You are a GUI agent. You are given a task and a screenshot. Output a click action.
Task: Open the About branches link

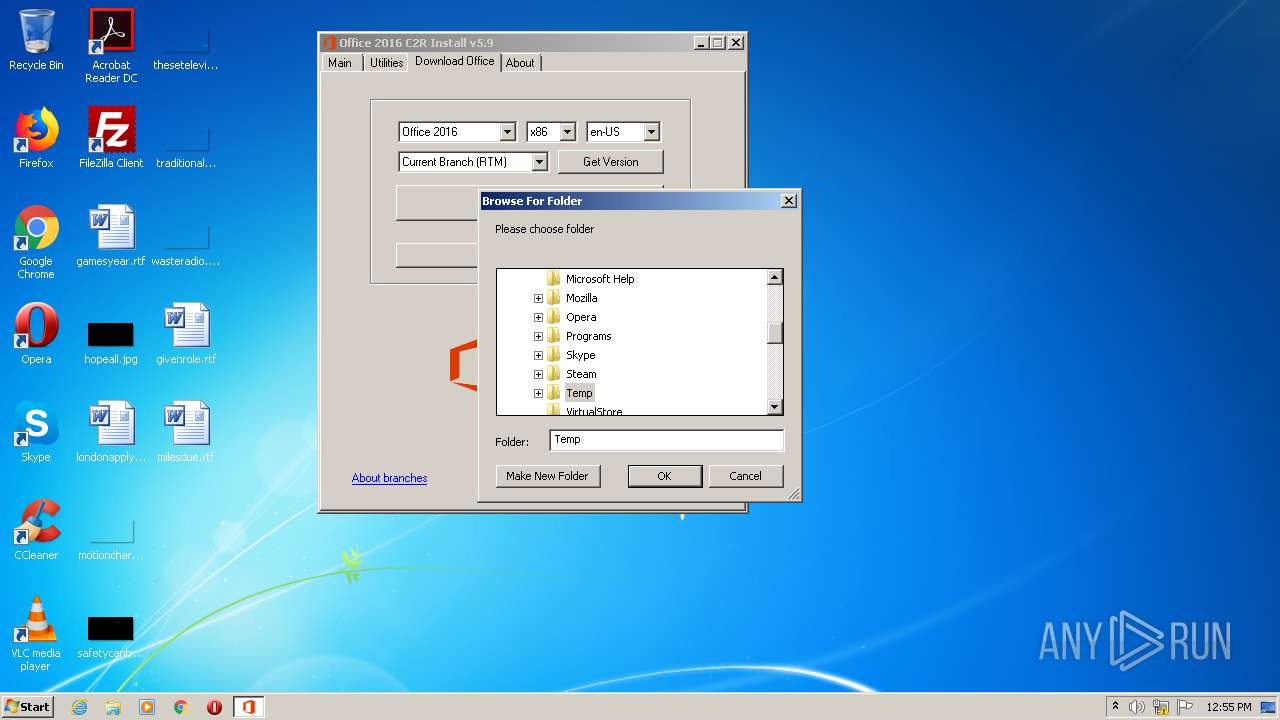tap(389, 478)
